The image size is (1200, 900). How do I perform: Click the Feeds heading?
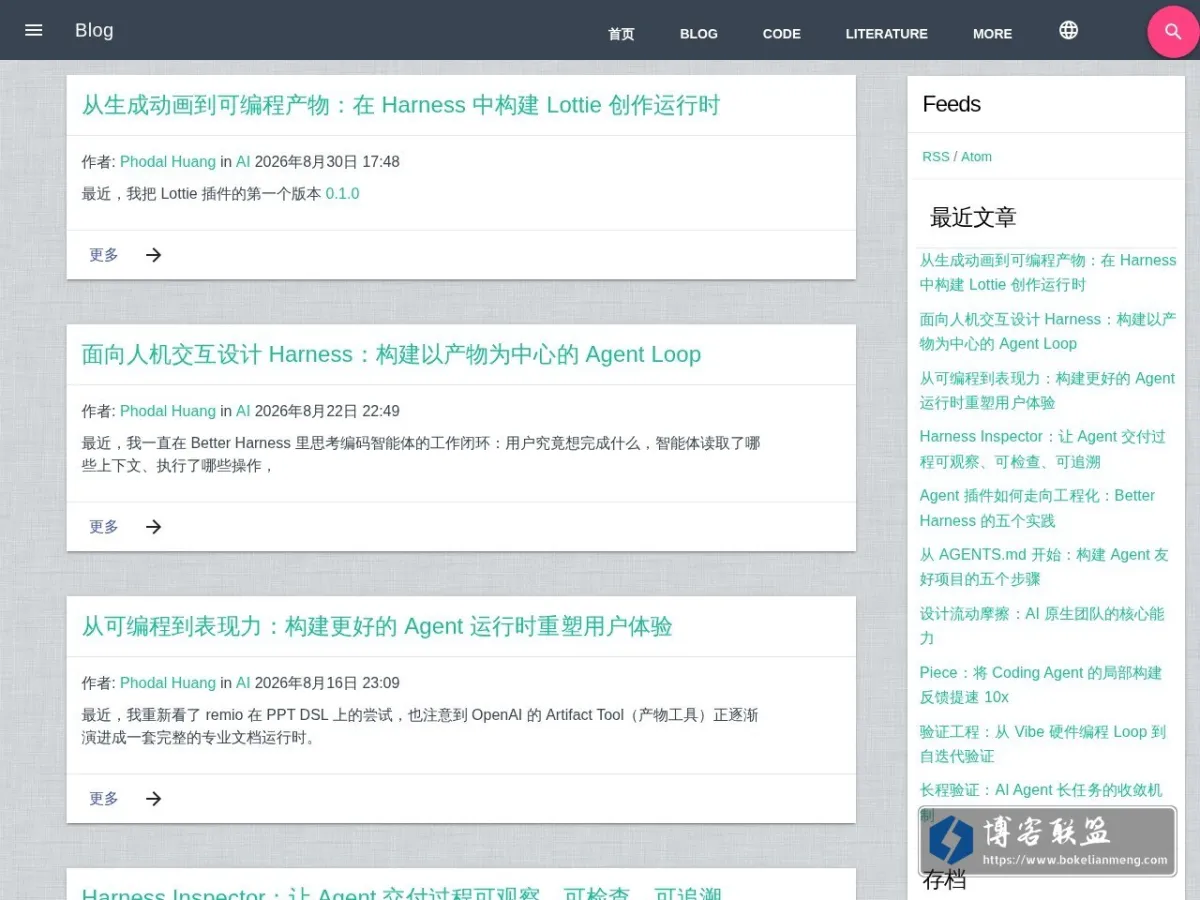[x=951, y=104]
